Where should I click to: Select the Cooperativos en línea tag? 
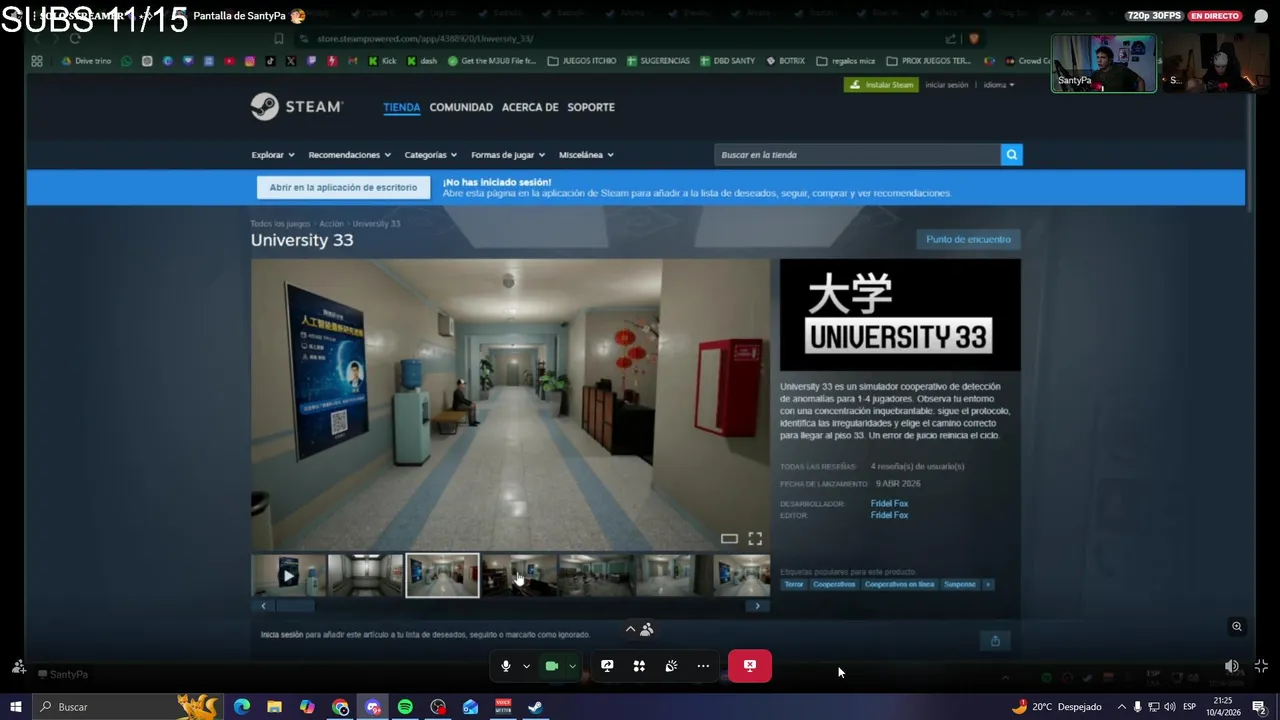click(899, 584)
